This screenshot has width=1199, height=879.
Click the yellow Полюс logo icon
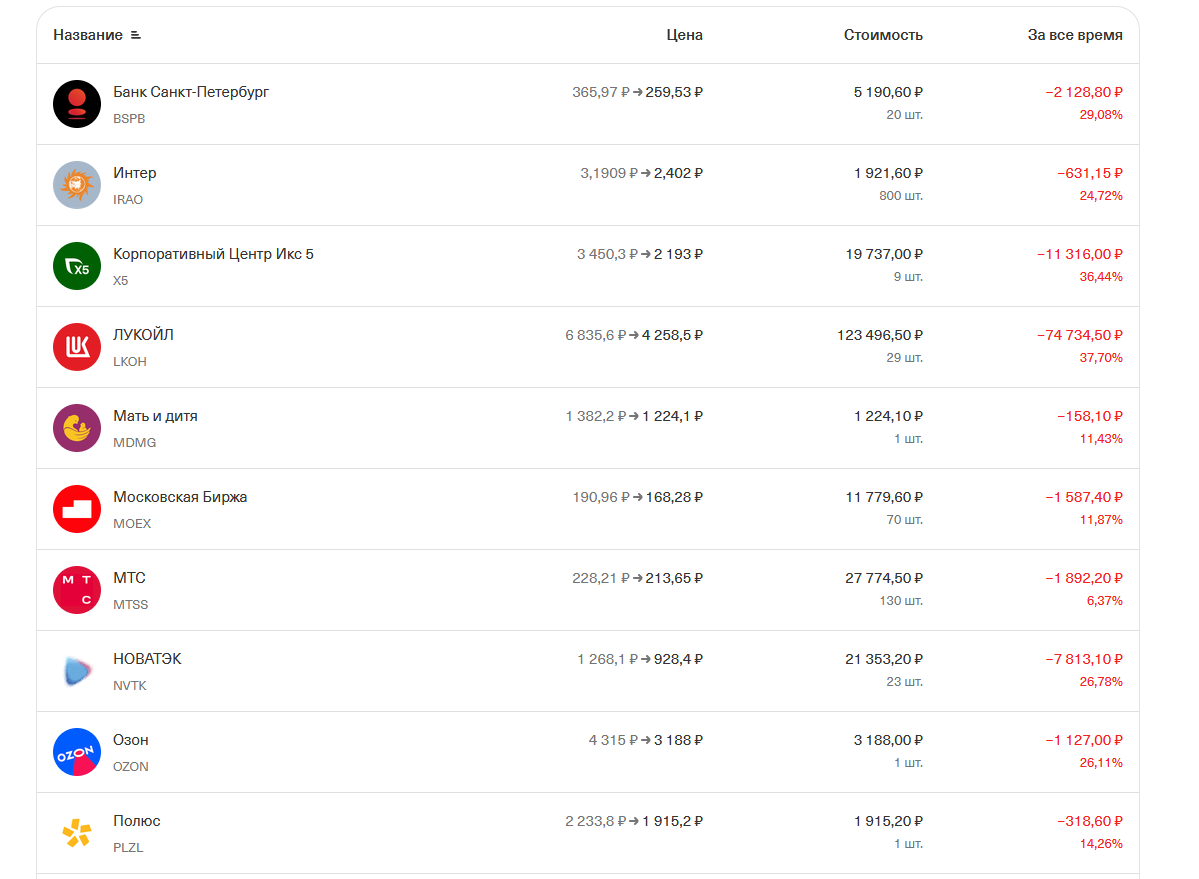[76, 833]
